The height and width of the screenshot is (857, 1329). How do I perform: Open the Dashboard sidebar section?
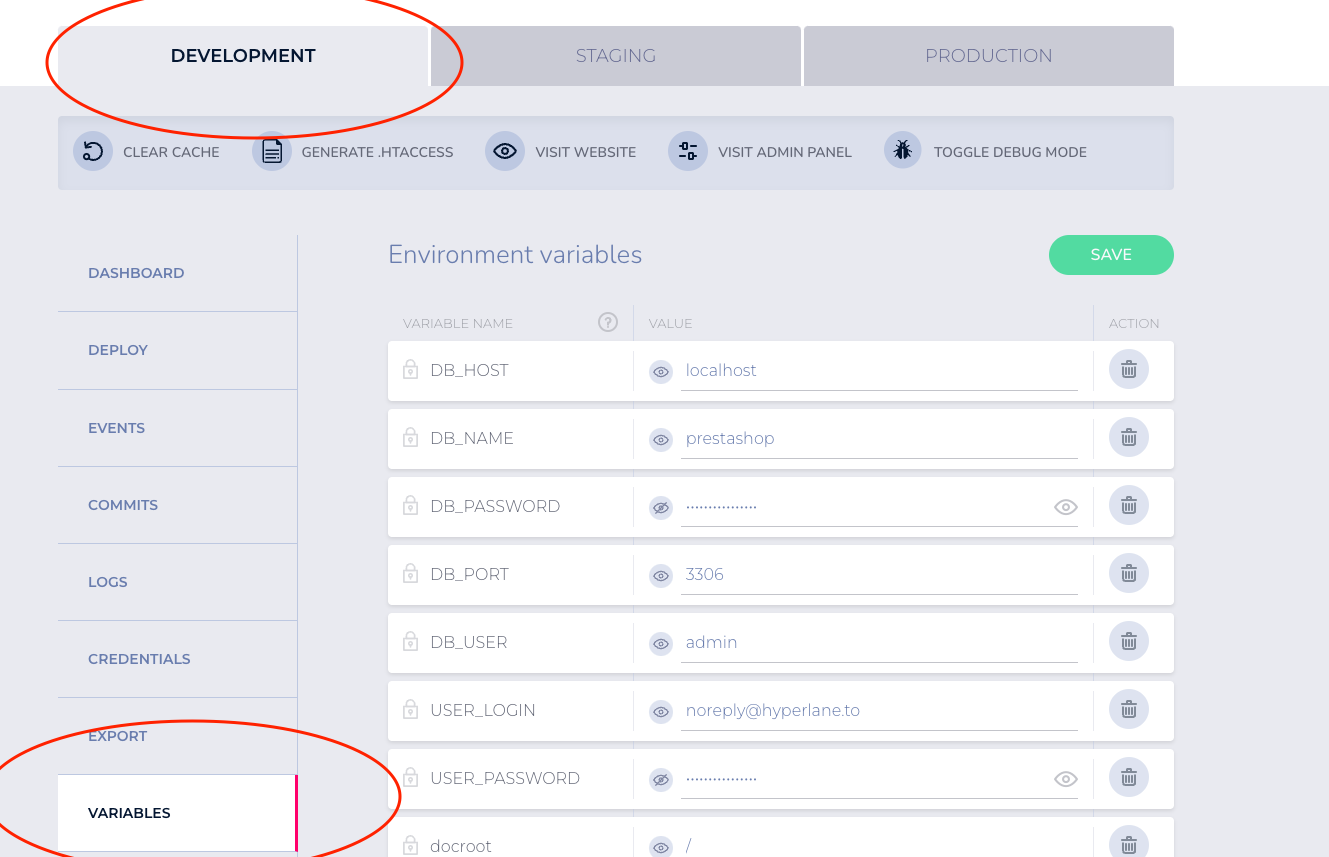click(177, 273)
